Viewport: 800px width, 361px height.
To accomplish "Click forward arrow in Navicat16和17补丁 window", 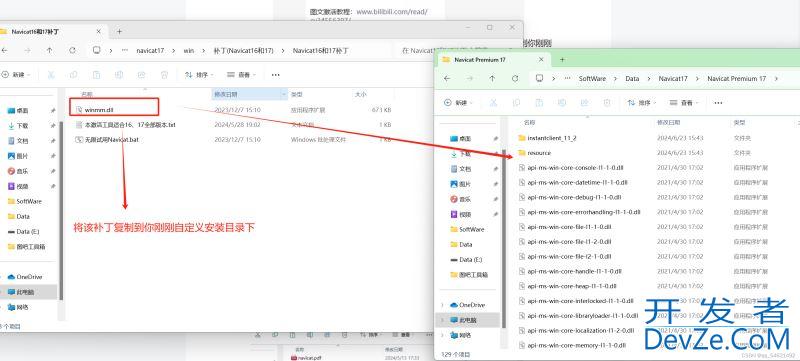I will [27, 50].
